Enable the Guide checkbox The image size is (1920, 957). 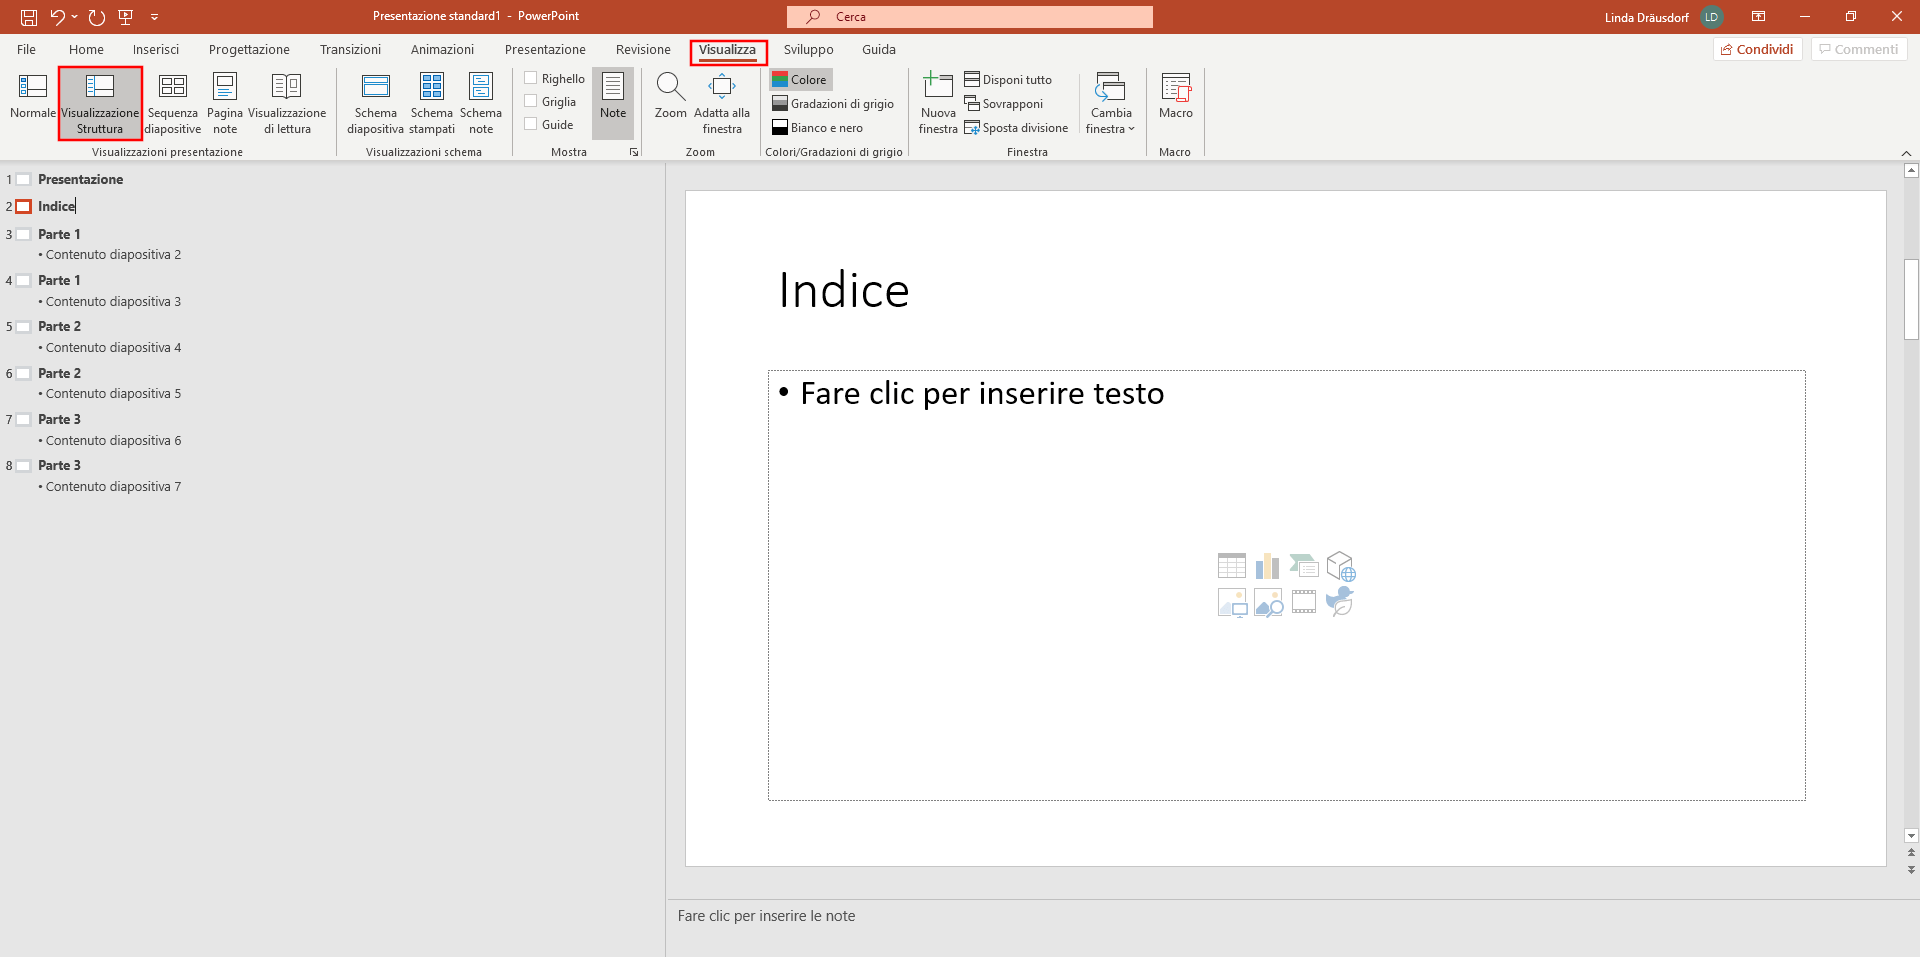(531, 124)
